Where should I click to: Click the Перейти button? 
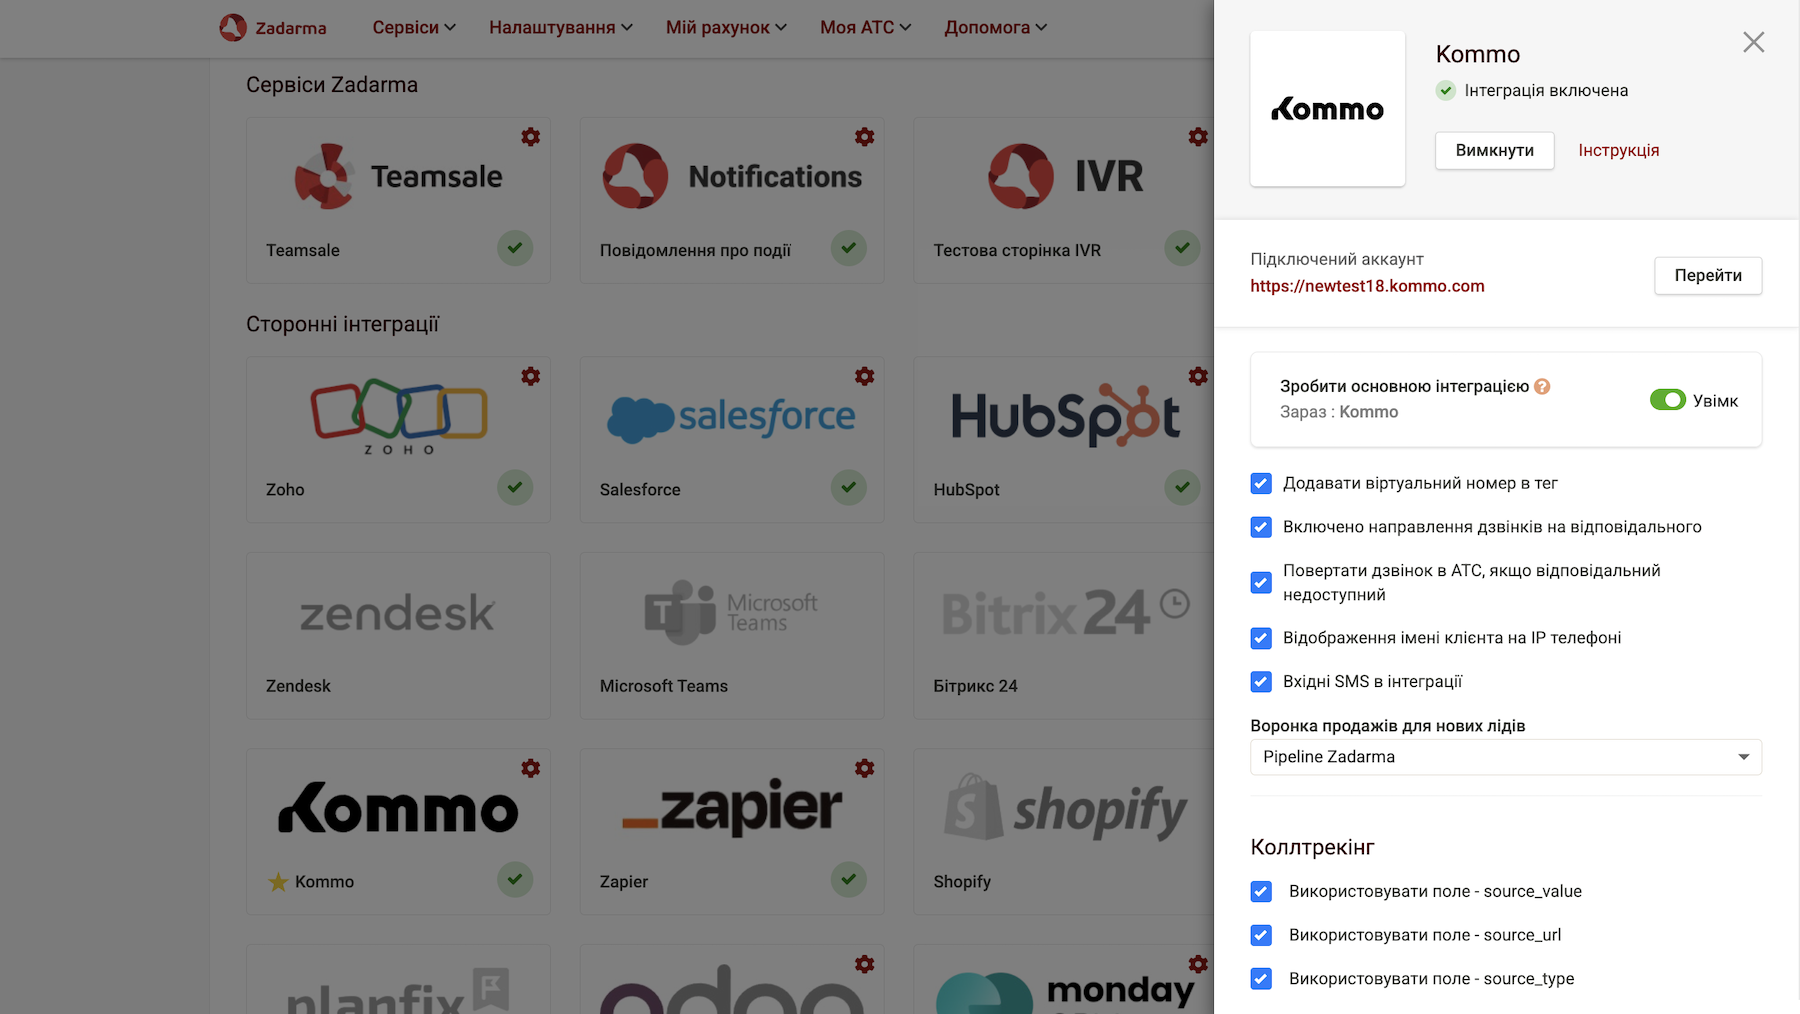(x=1708, y=275)
